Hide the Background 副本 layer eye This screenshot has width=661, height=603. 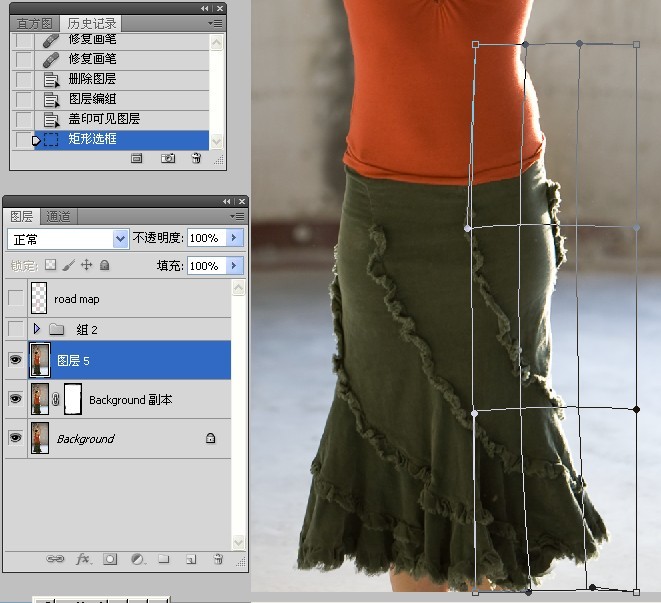coord(16,398)
